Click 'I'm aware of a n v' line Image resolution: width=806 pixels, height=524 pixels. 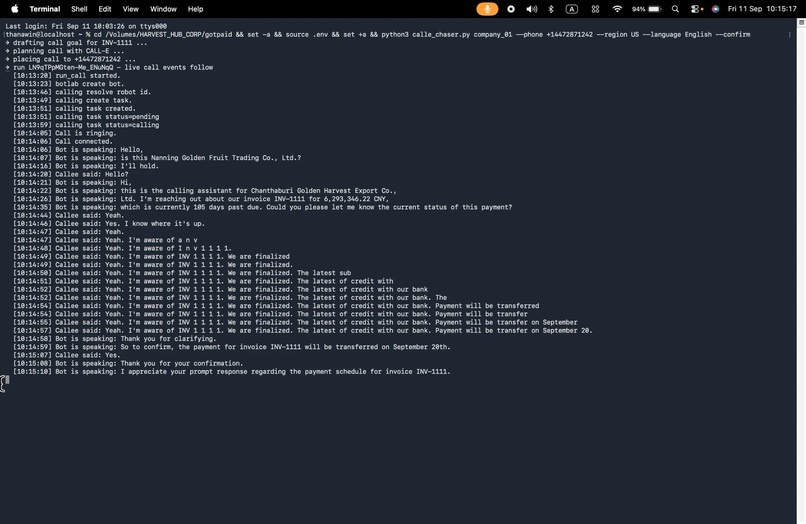(x=105, y=240)
